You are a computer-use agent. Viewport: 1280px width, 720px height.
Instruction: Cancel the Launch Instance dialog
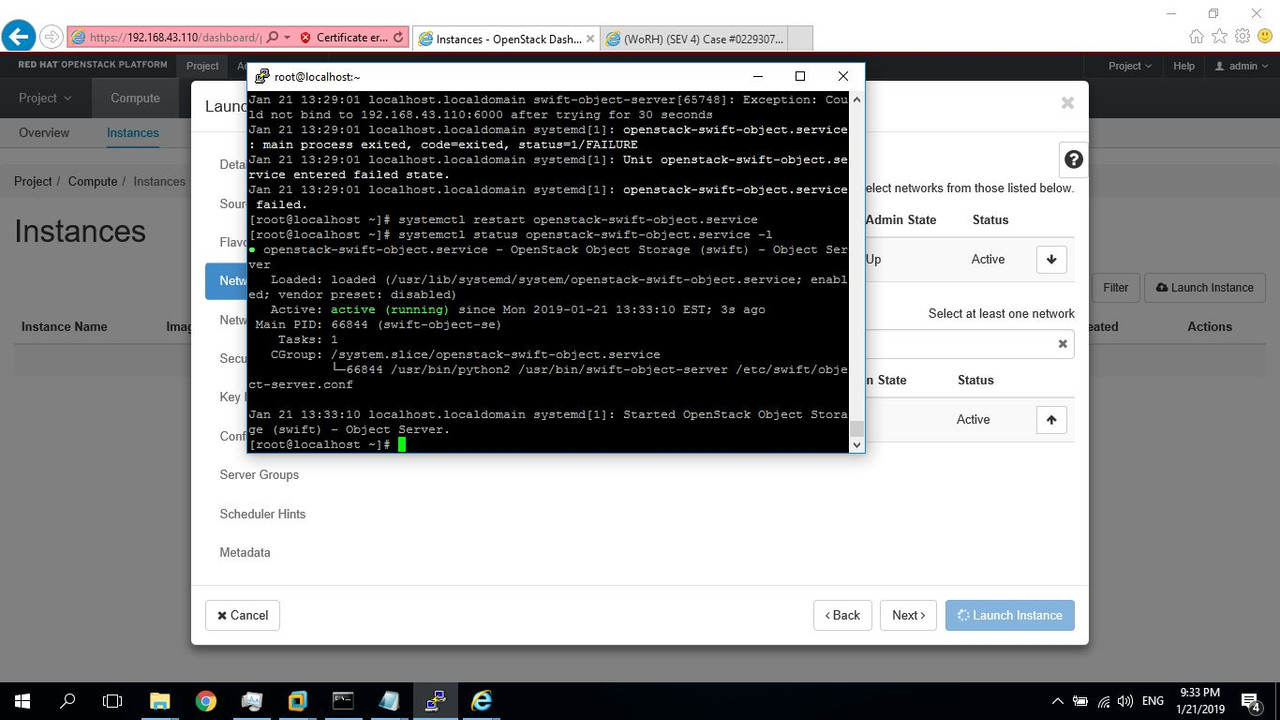click(x=242, y=615)
